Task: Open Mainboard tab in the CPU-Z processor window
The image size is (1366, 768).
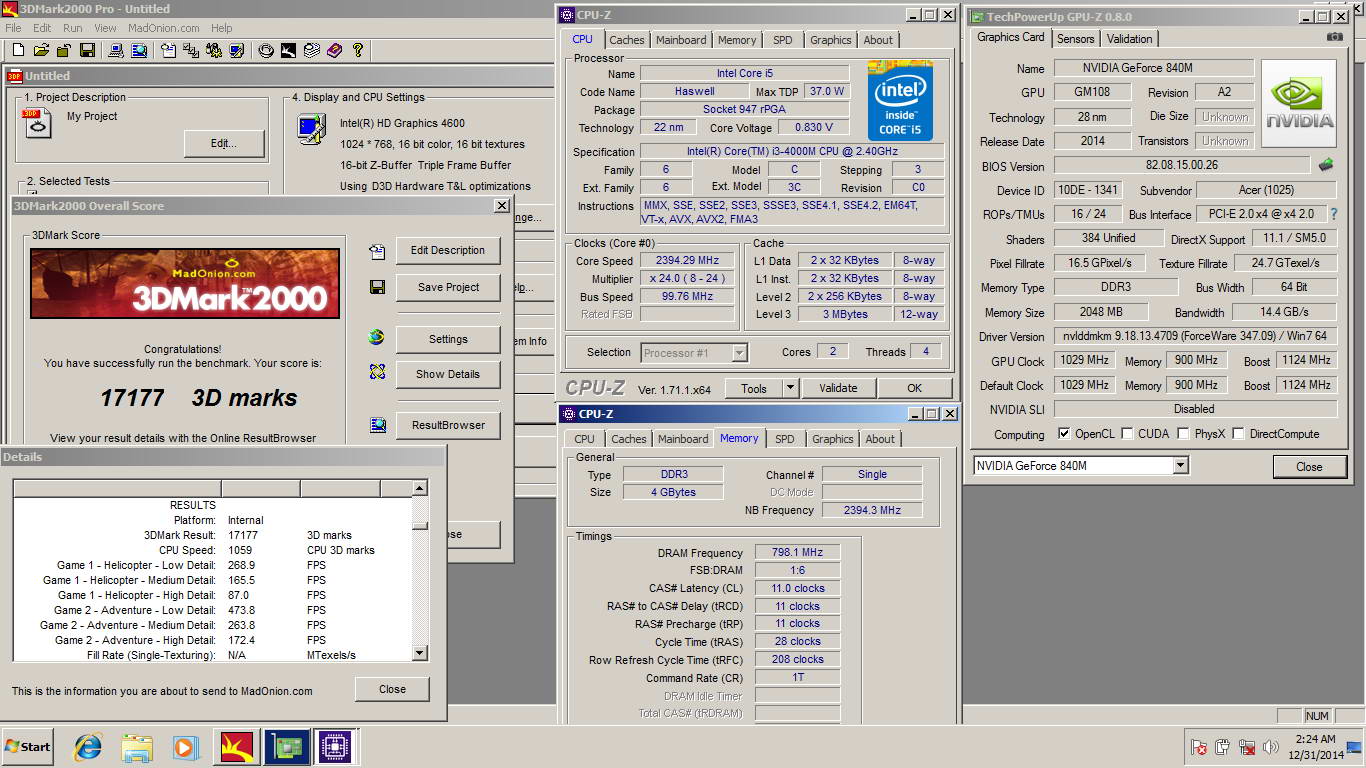Action: [x=681, y=40]
